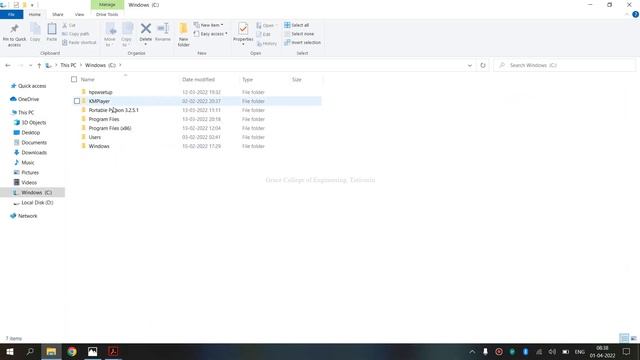640x360 pixels.
Task: Click the Search Windows (C:) field
Action: [565, 65]
